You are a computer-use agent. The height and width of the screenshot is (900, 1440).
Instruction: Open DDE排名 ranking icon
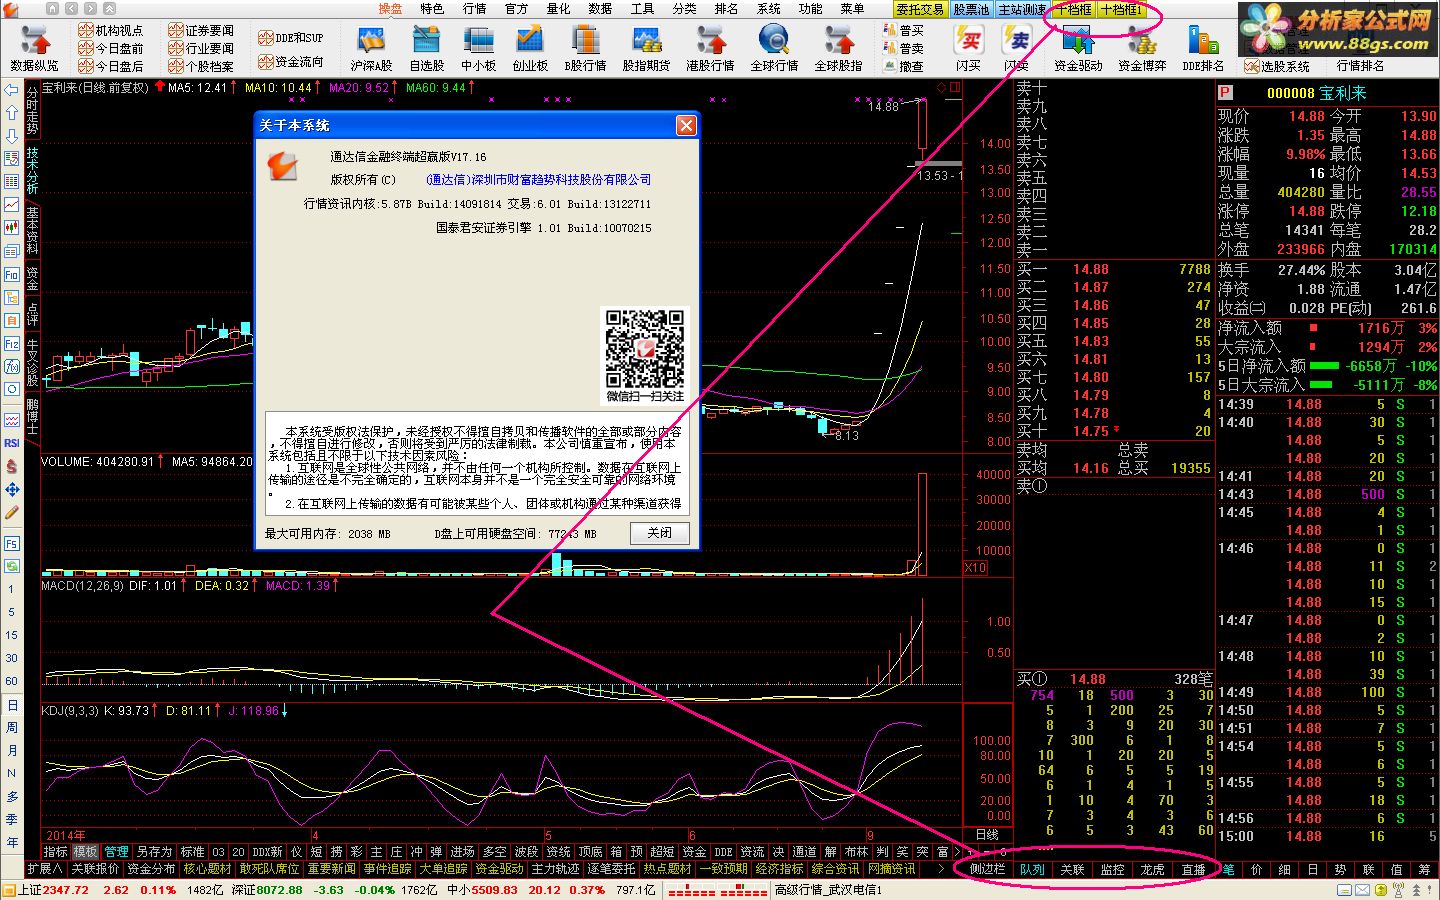pos(1203,48)
